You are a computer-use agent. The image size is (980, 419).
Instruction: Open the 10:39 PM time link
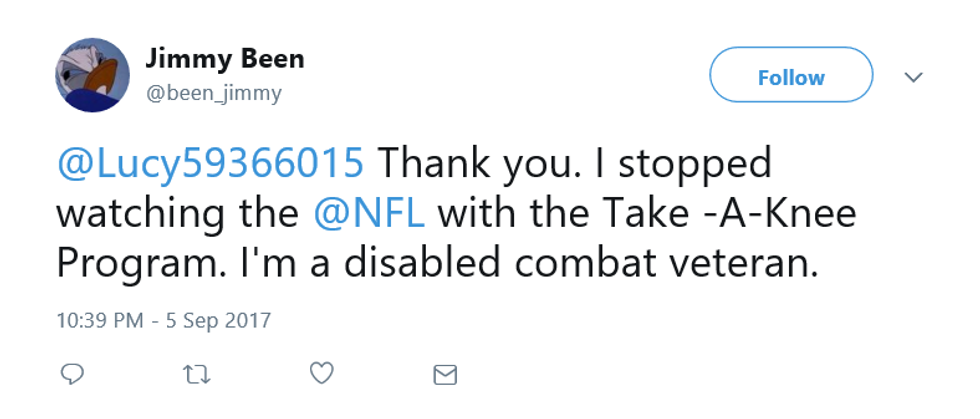98,321
